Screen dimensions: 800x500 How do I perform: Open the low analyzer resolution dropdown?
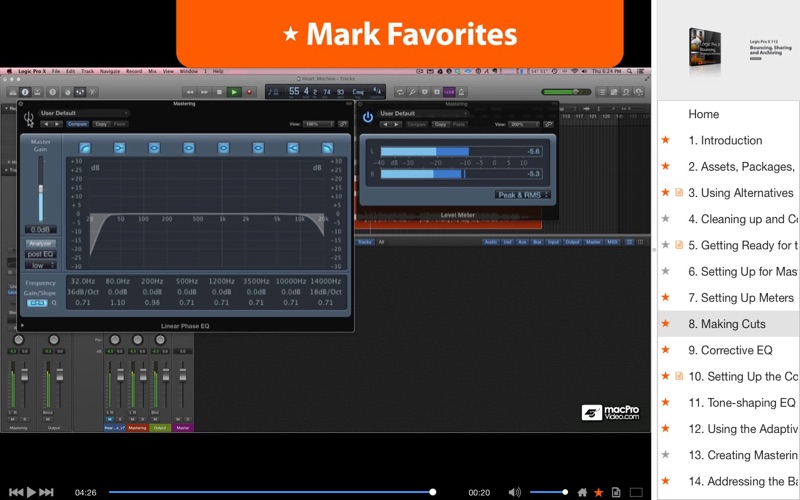point(40,265)
